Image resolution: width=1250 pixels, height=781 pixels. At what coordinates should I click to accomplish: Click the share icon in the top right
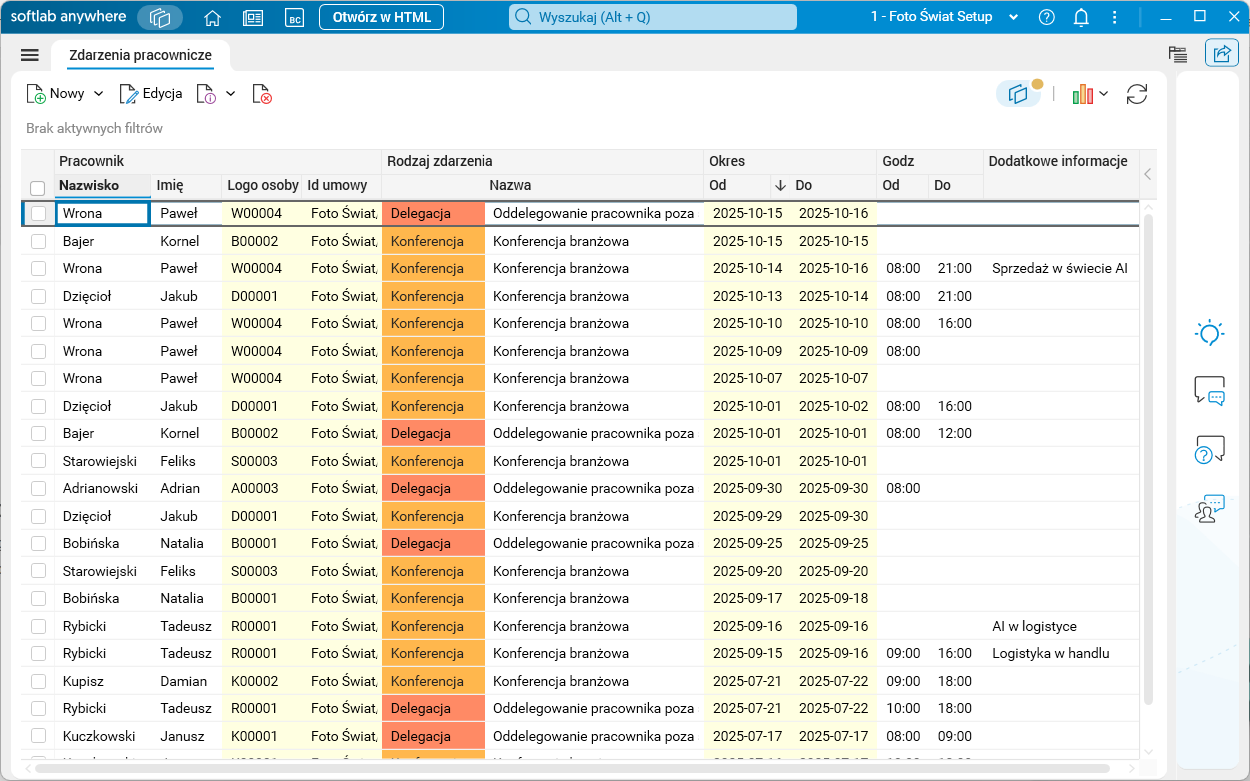click(x=1222, y=54)
